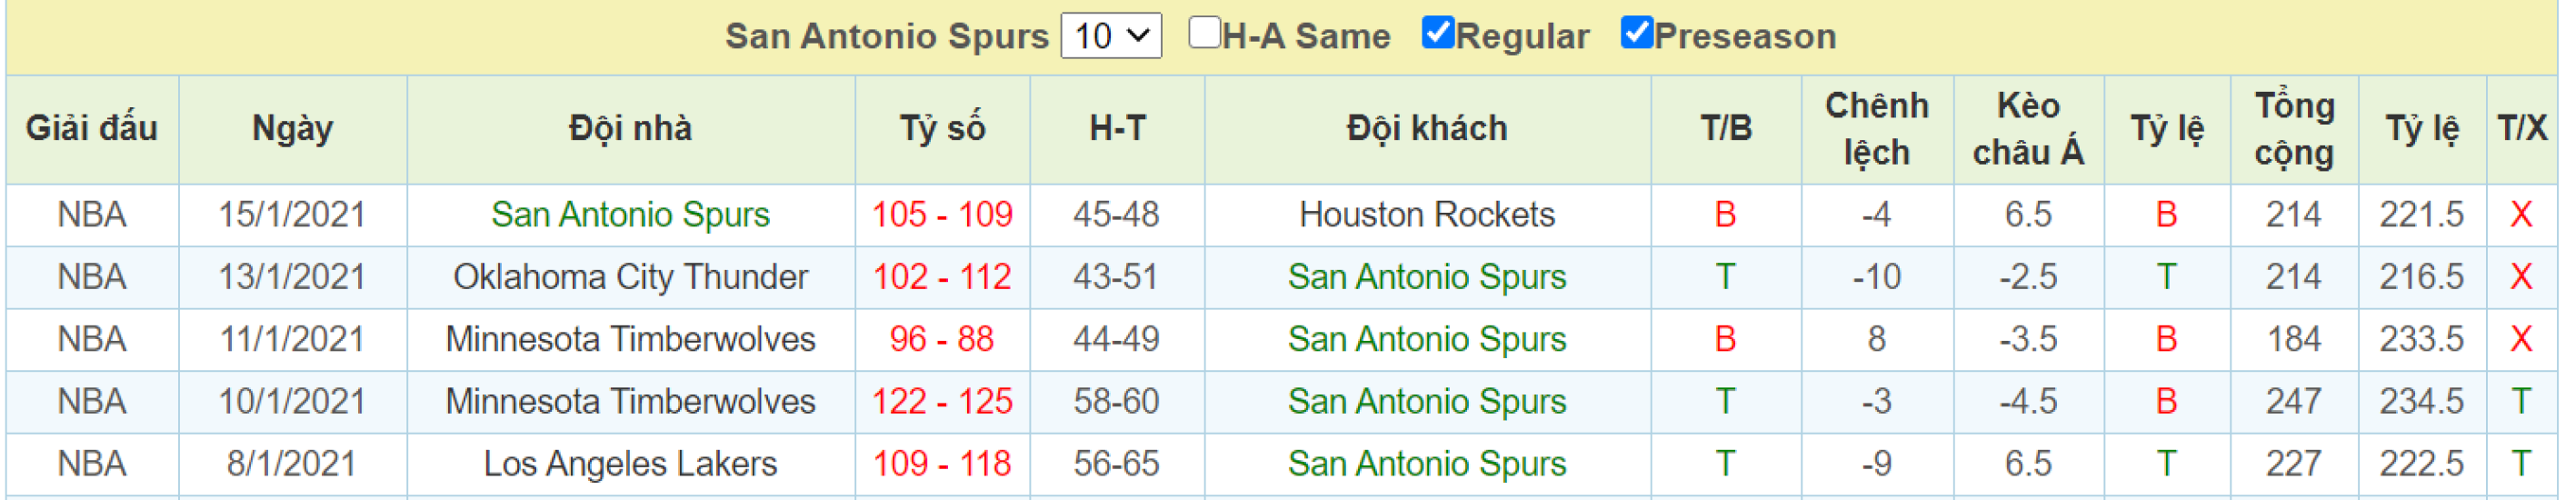Click the 109 - 118 score link

coord(942,464)
